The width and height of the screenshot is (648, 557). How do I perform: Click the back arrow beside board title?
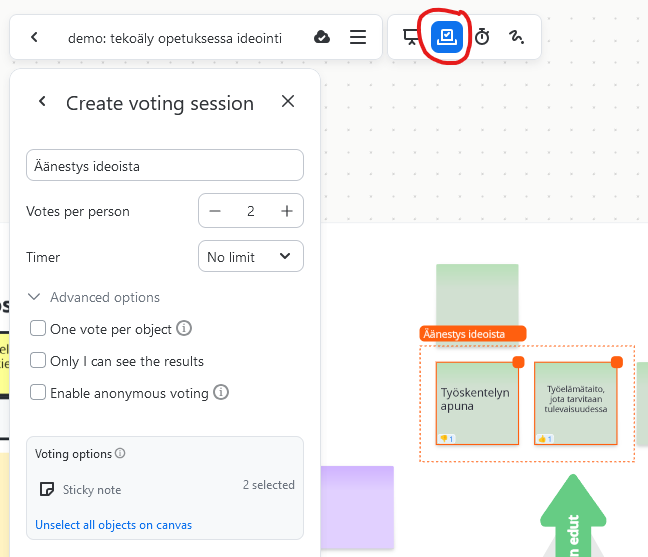(34, 37)
